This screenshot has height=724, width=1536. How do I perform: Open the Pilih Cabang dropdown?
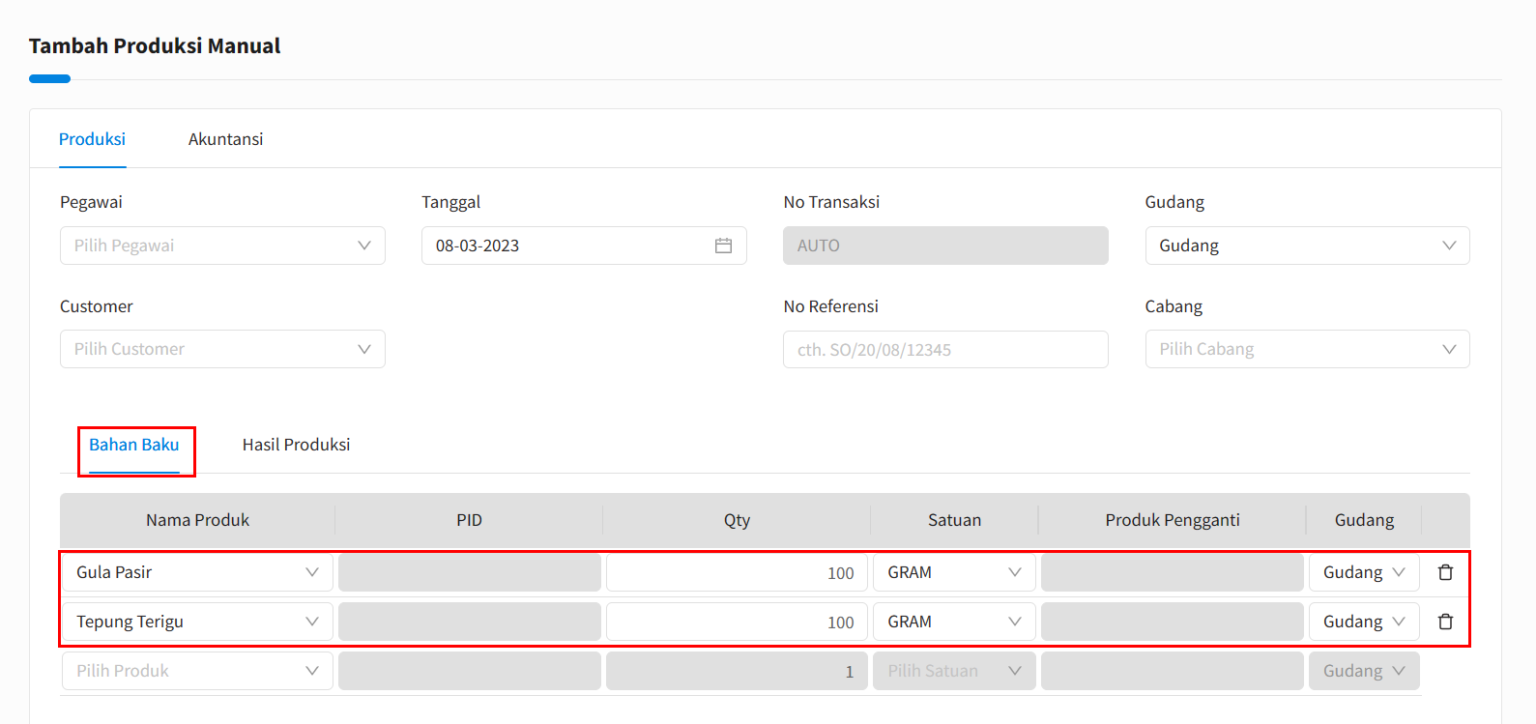1306,348
